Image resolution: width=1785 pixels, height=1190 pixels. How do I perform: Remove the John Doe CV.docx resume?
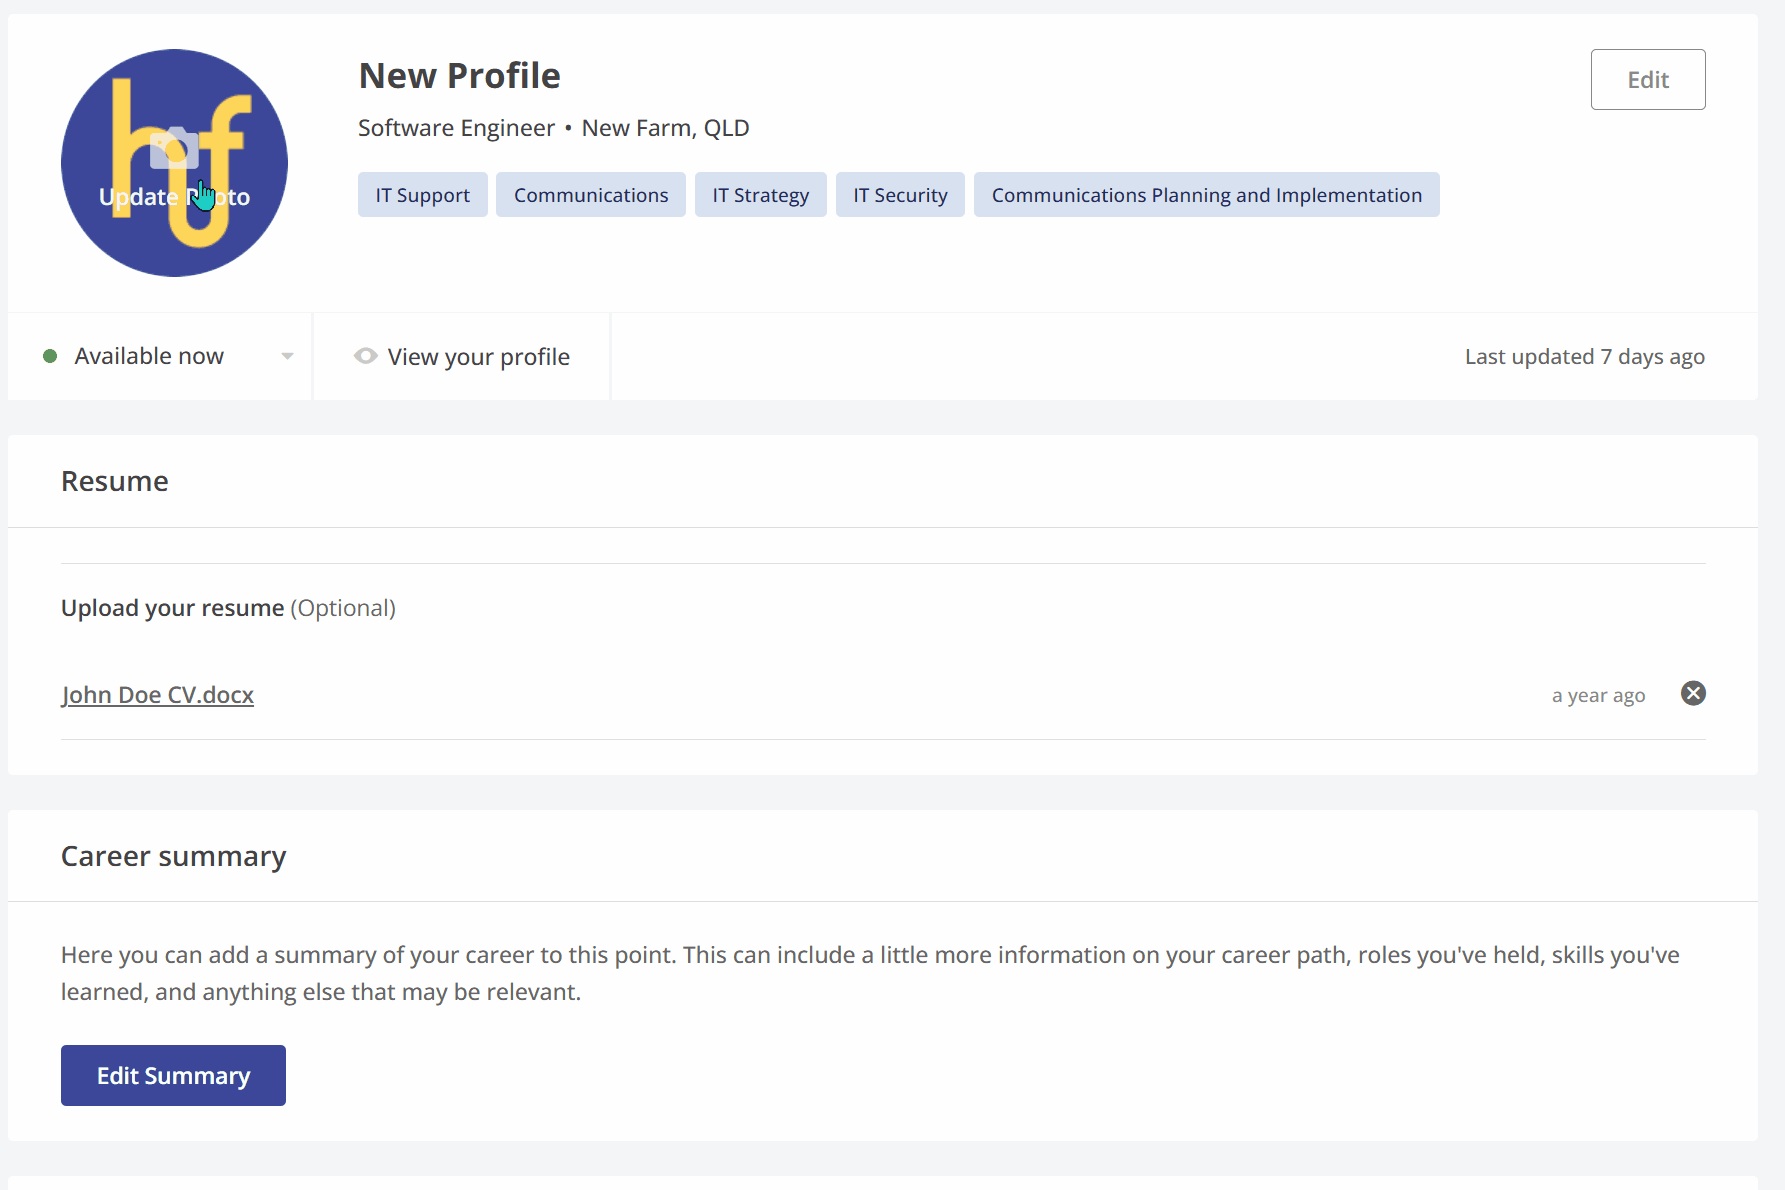tap(1692, 694)
